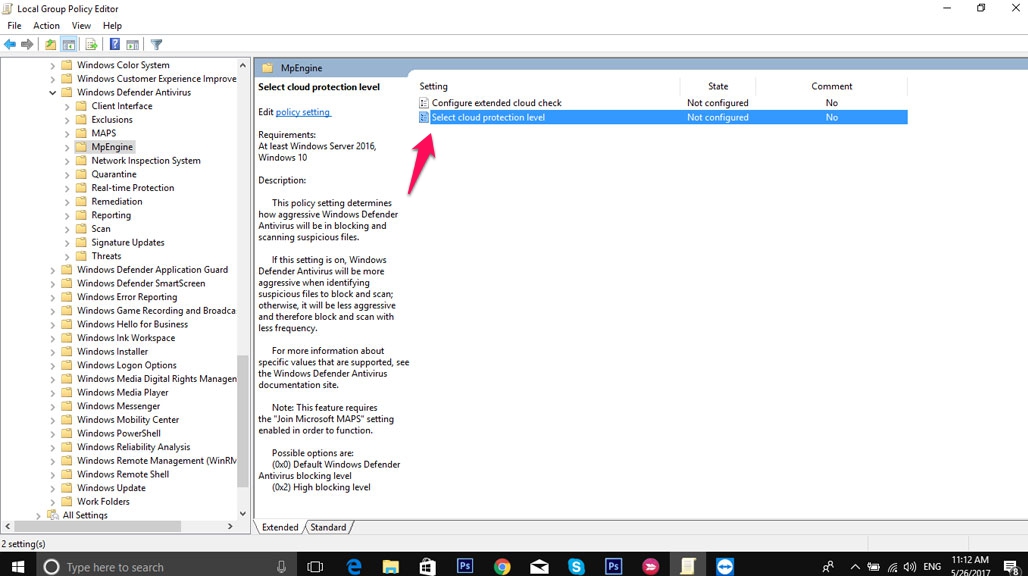Open the Action menu
This screenshot has width=1028, height=576.
(x=47, y=26)
